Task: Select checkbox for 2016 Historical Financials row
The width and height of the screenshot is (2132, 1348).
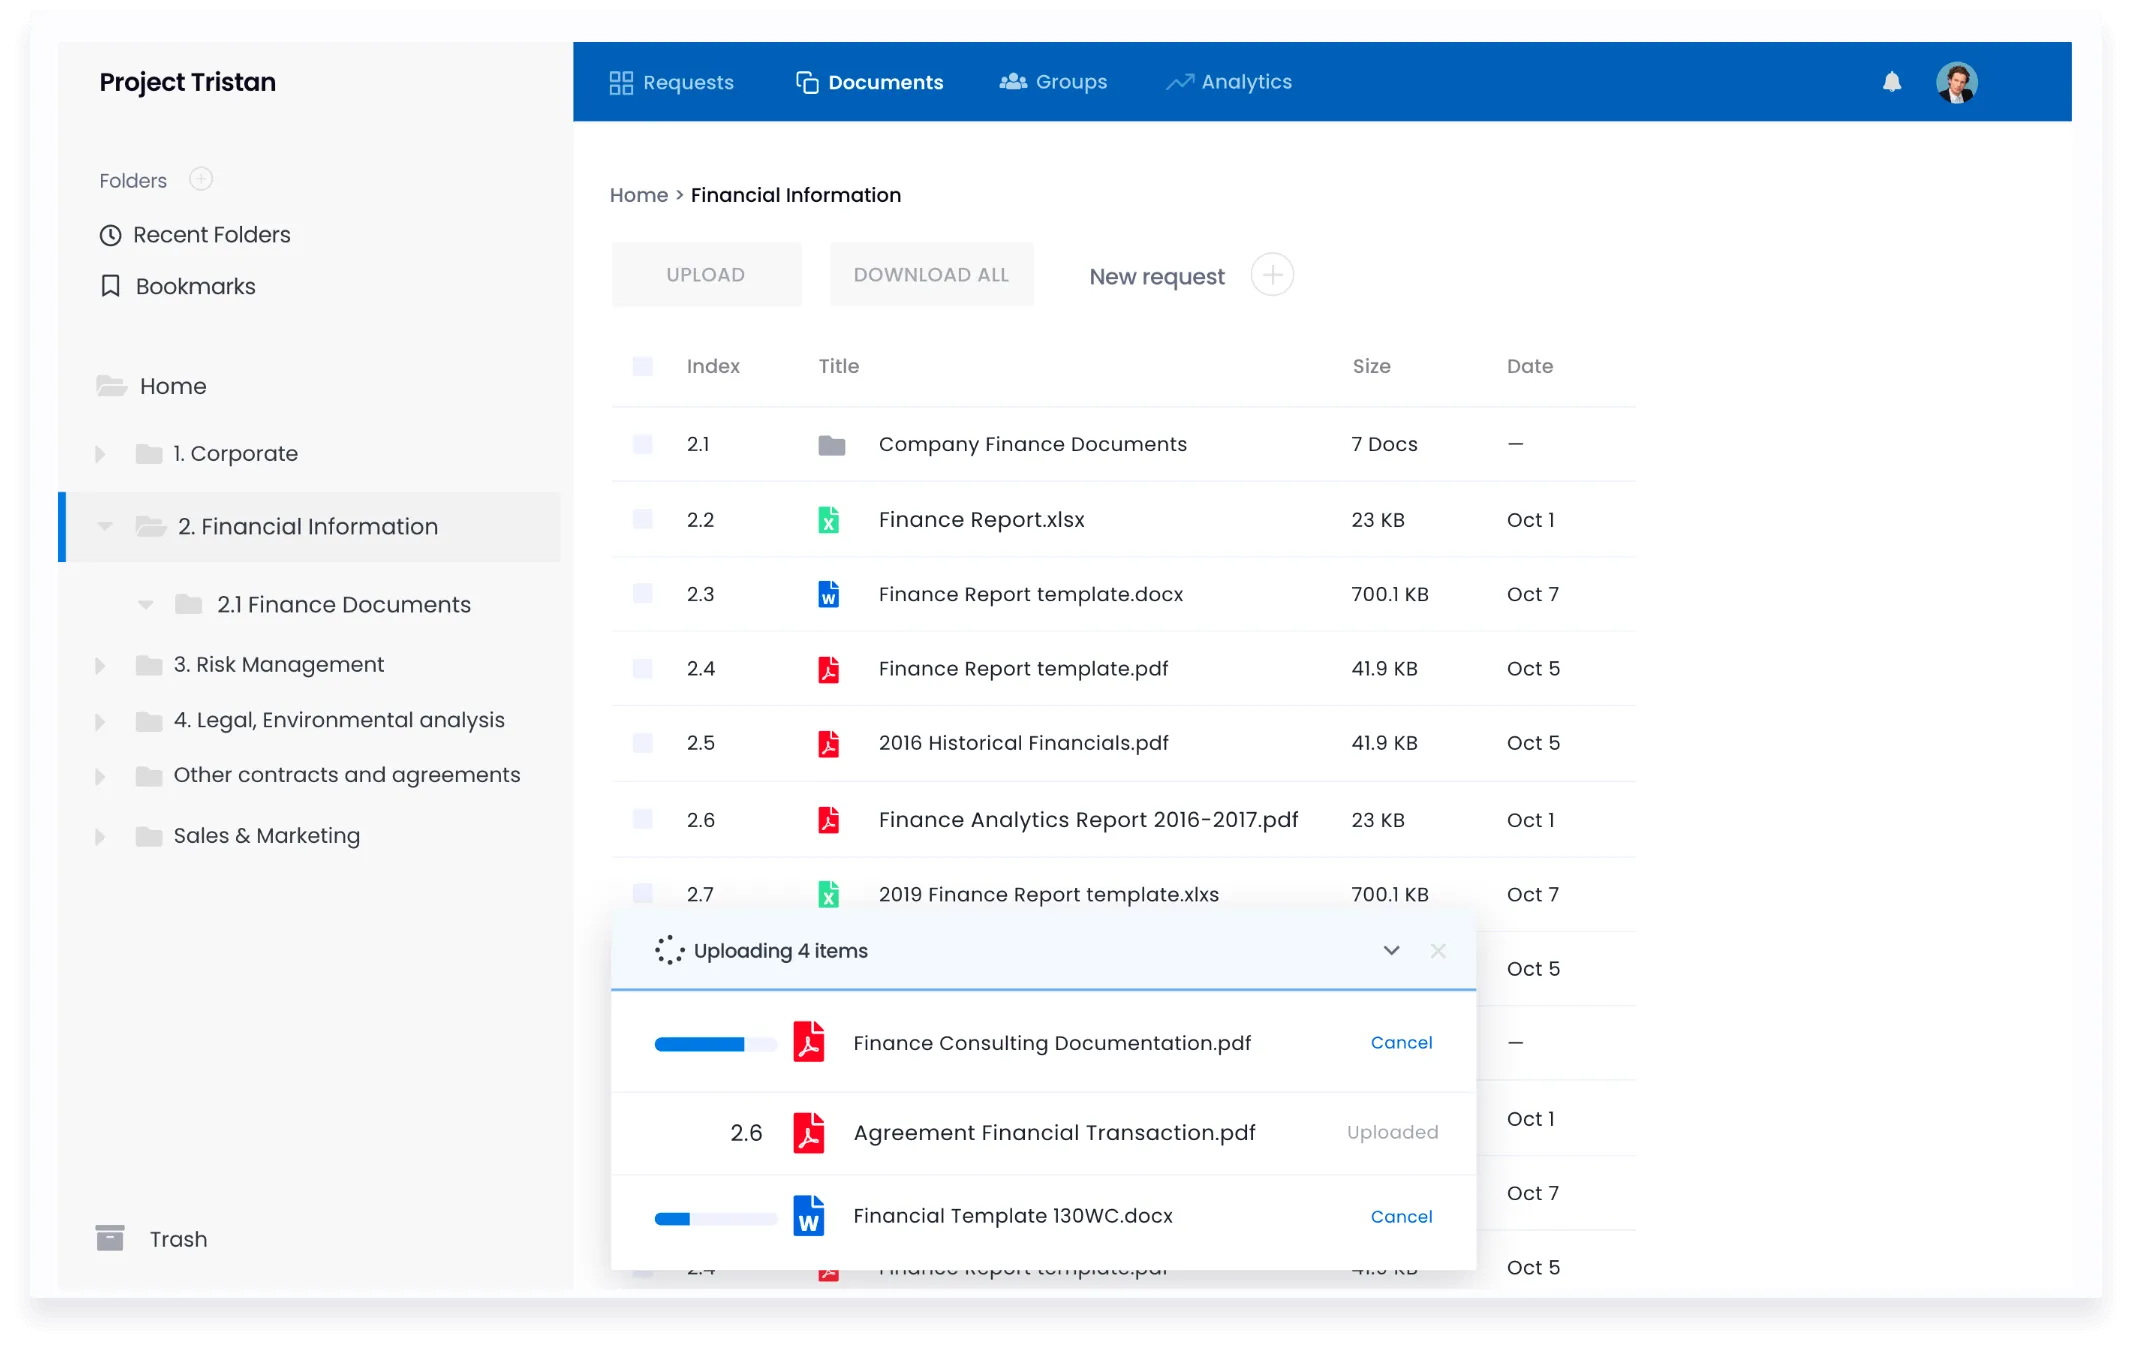Action: pos(643,743)
